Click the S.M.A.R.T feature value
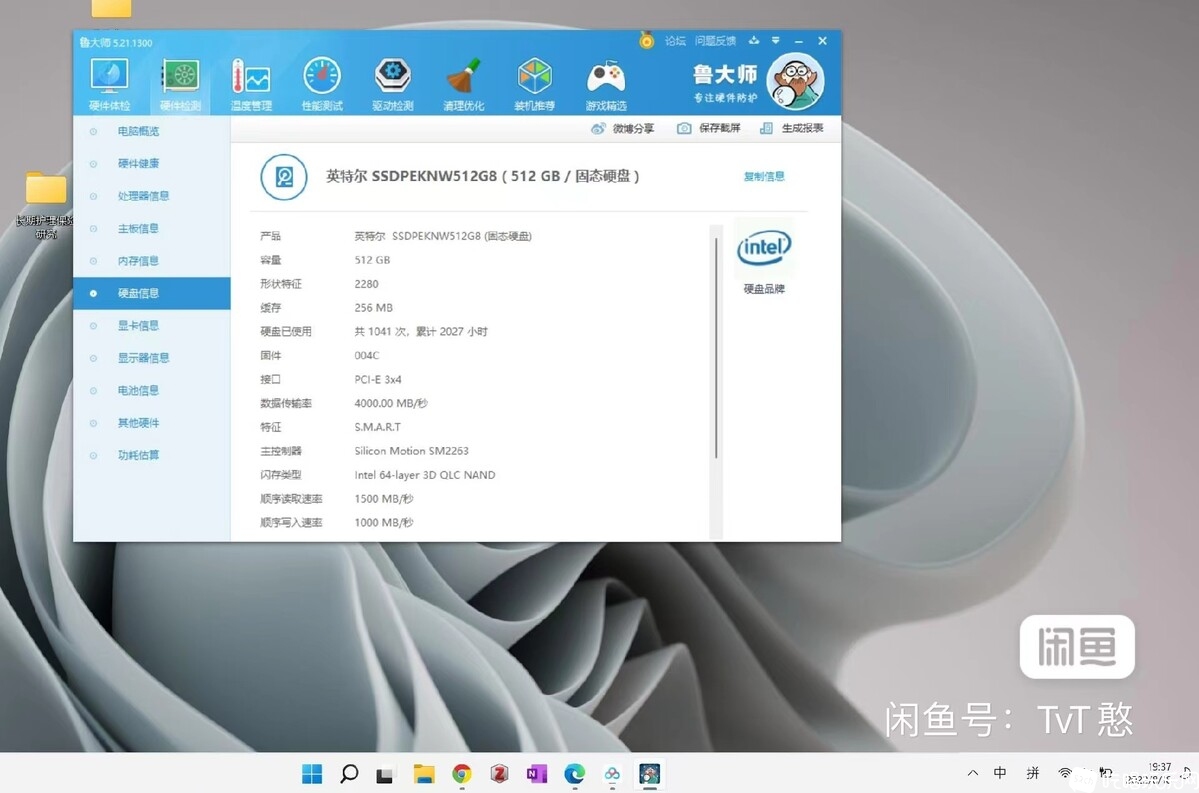The image size is (1199, 793). (378, 427)
